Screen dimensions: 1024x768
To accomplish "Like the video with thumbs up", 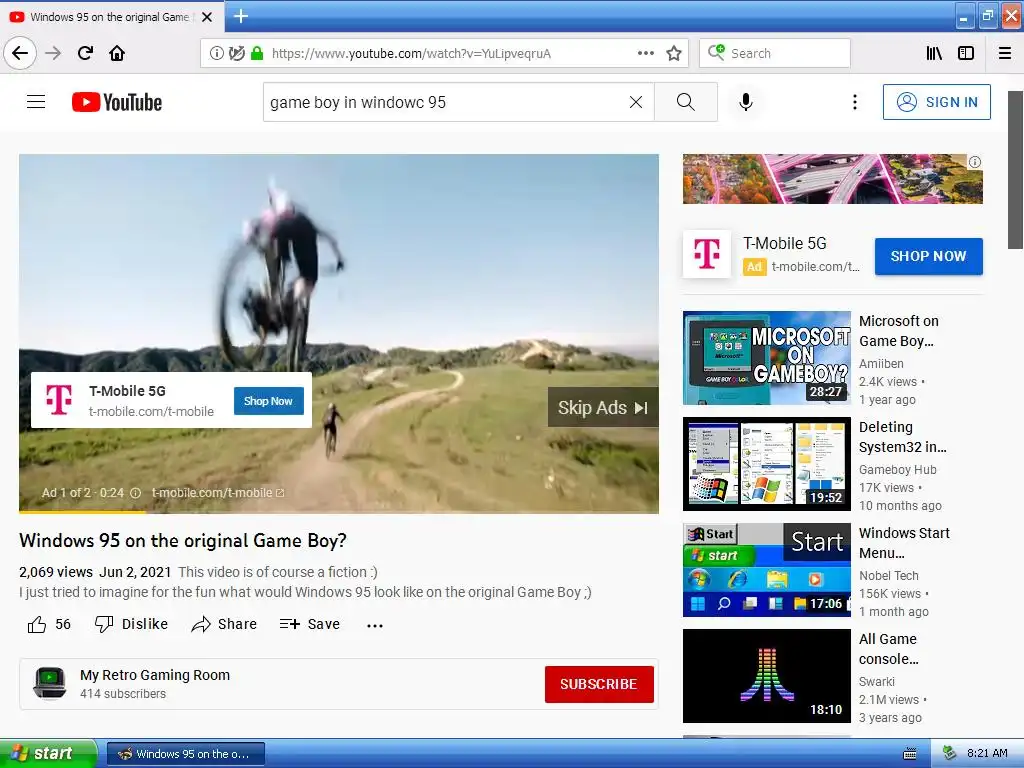I will pos(37,625).
